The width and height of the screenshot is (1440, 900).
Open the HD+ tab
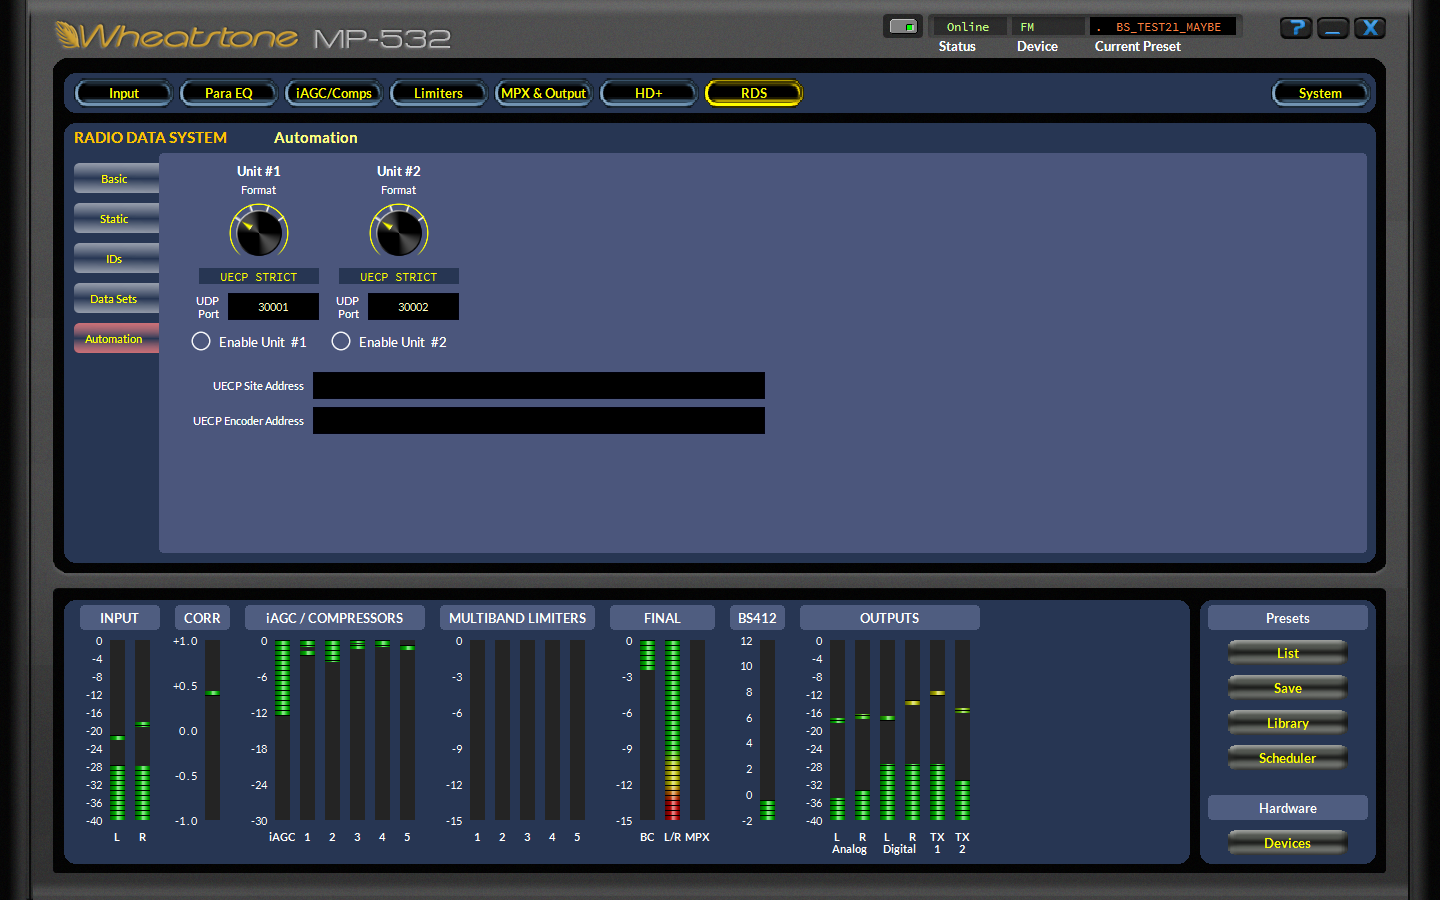(x=648, y=93)
